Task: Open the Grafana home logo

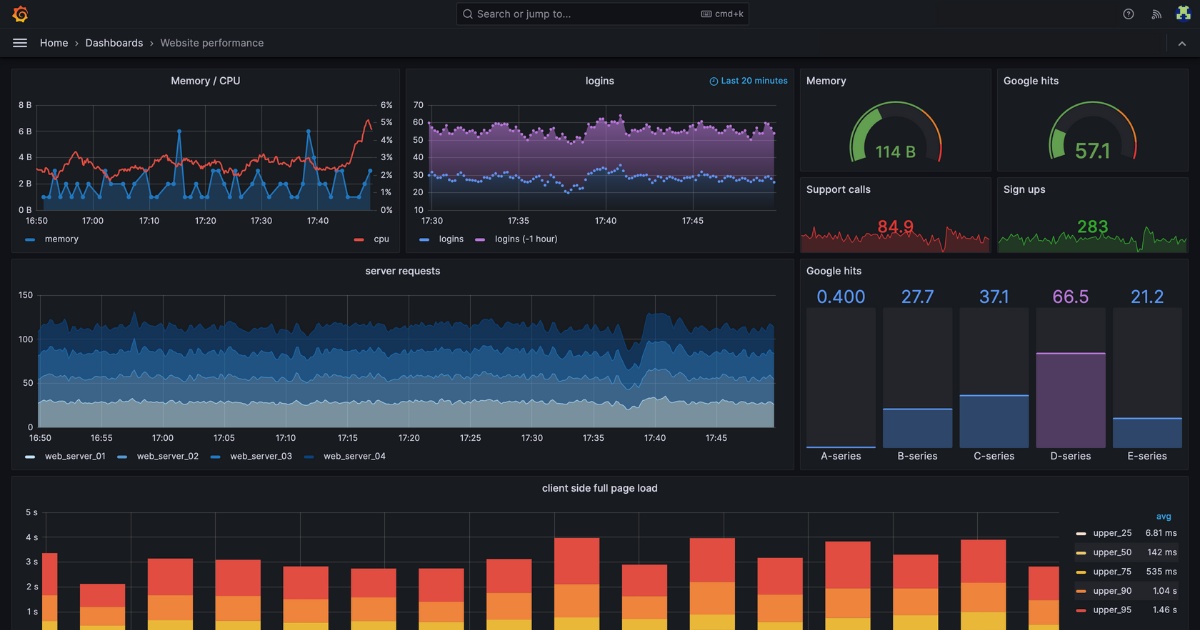Action: click(x=19, y=14)
